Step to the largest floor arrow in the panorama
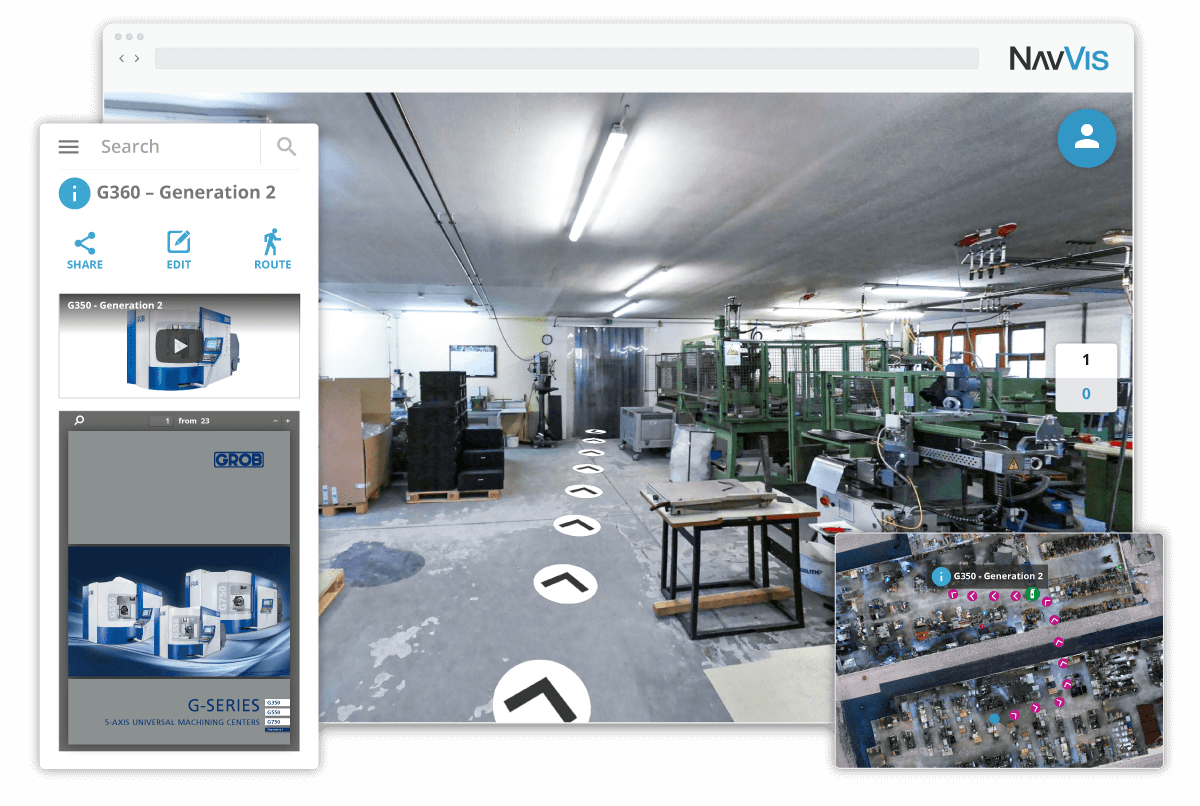 [541, 692]
